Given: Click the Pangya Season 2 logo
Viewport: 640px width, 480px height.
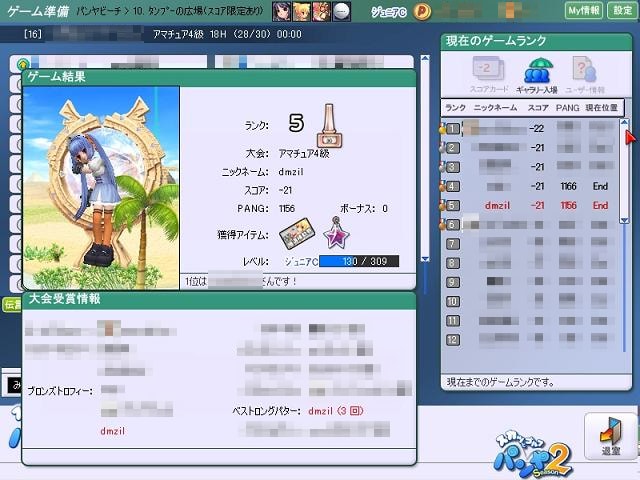Looking at the screenshot, I should 533,454.
